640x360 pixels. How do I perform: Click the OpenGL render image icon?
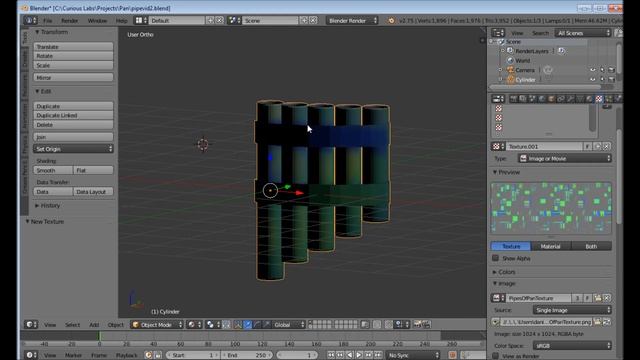pos(417,324)
